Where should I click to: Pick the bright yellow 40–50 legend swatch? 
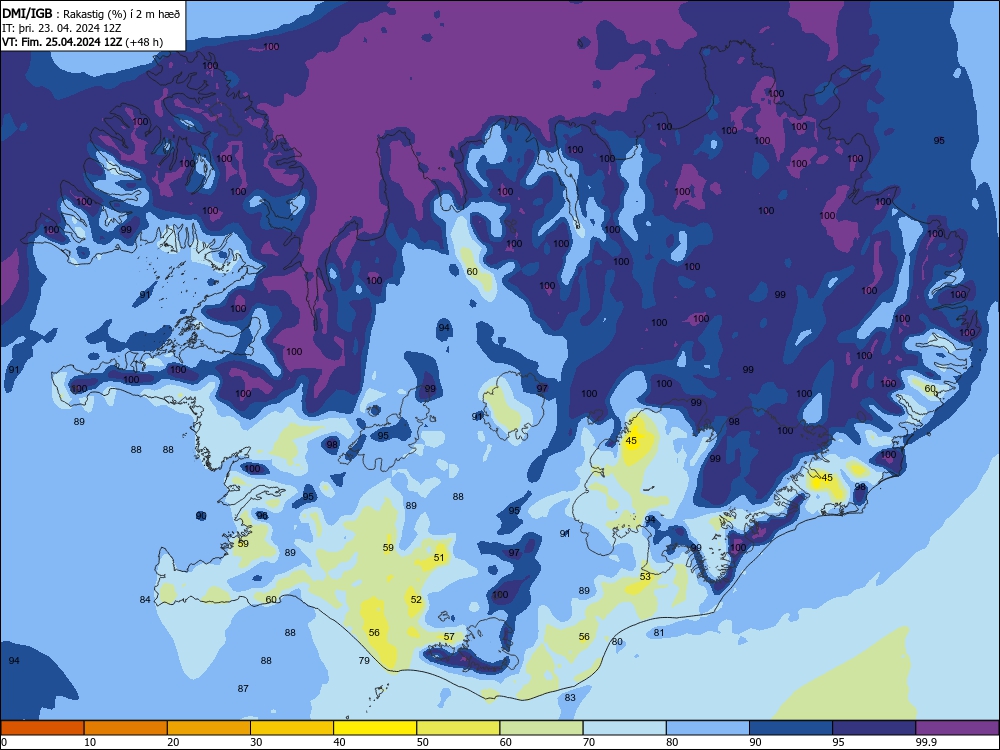pos(375,728)
